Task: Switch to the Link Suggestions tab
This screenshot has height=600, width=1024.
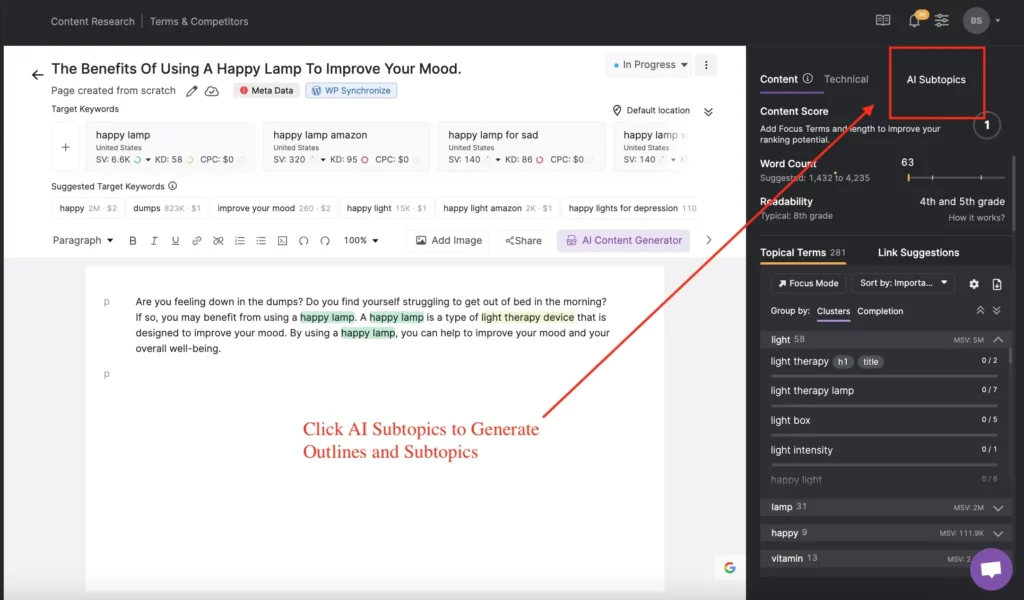Action: click(918, 253)
